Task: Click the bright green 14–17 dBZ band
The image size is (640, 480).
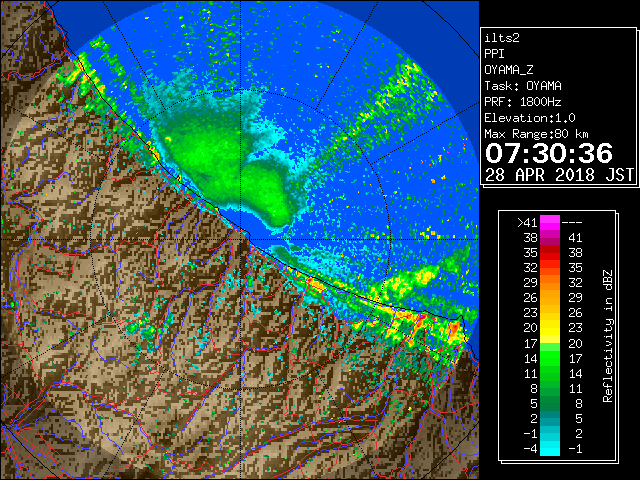Action: (x=550, y=358)
